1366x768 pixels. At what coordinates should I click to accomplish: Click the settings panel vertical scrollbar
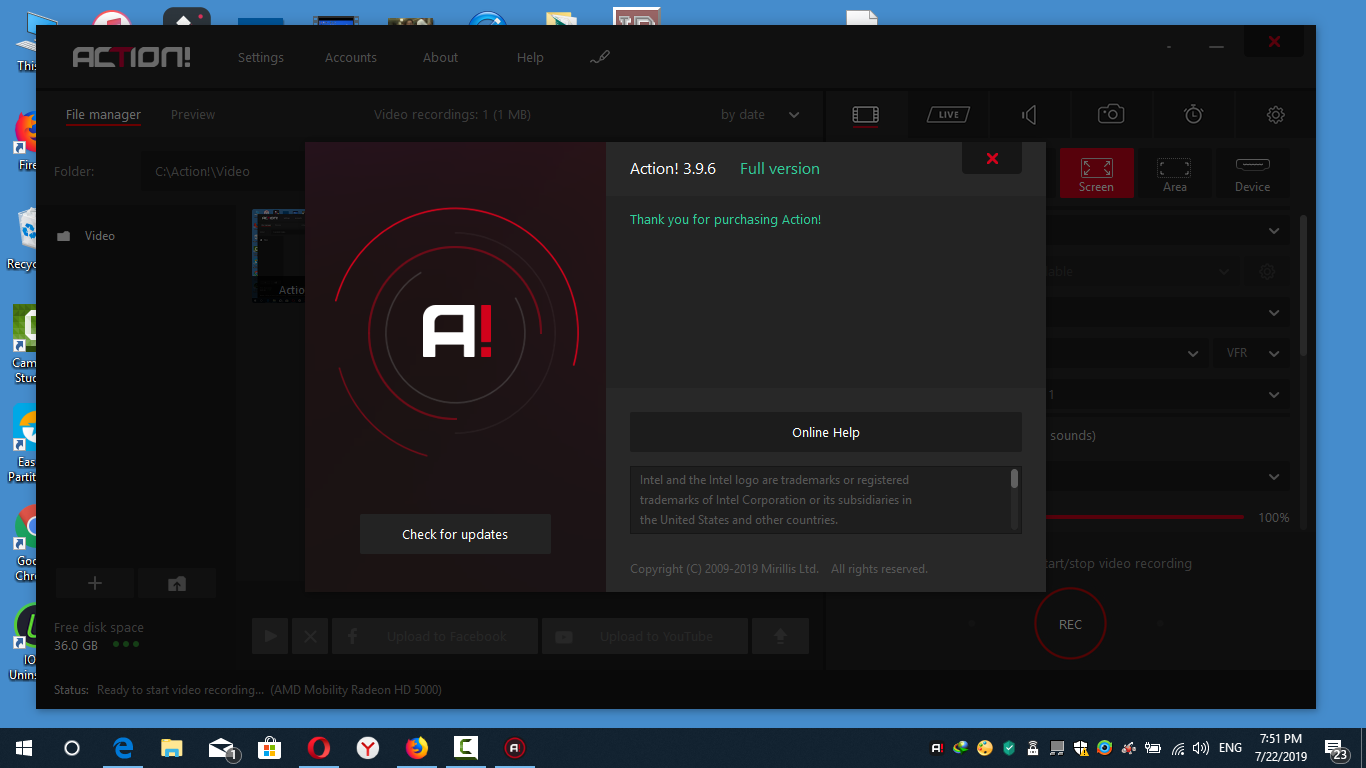pos(1302,285)
